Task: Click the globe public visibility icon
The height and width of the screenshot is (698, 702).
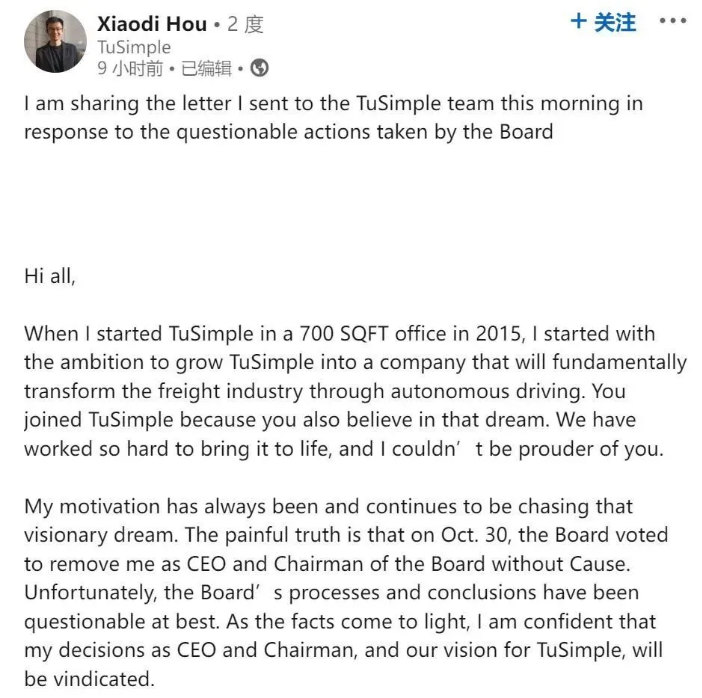Action: (259, 68)
